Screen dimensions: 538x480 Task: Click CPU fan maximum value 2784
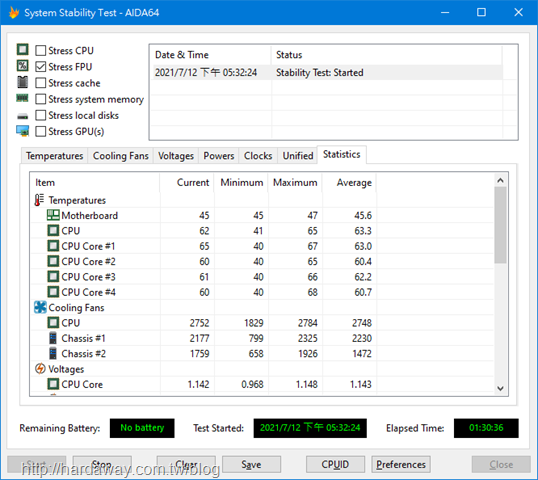pyautogui.click(x=307, y=323)
